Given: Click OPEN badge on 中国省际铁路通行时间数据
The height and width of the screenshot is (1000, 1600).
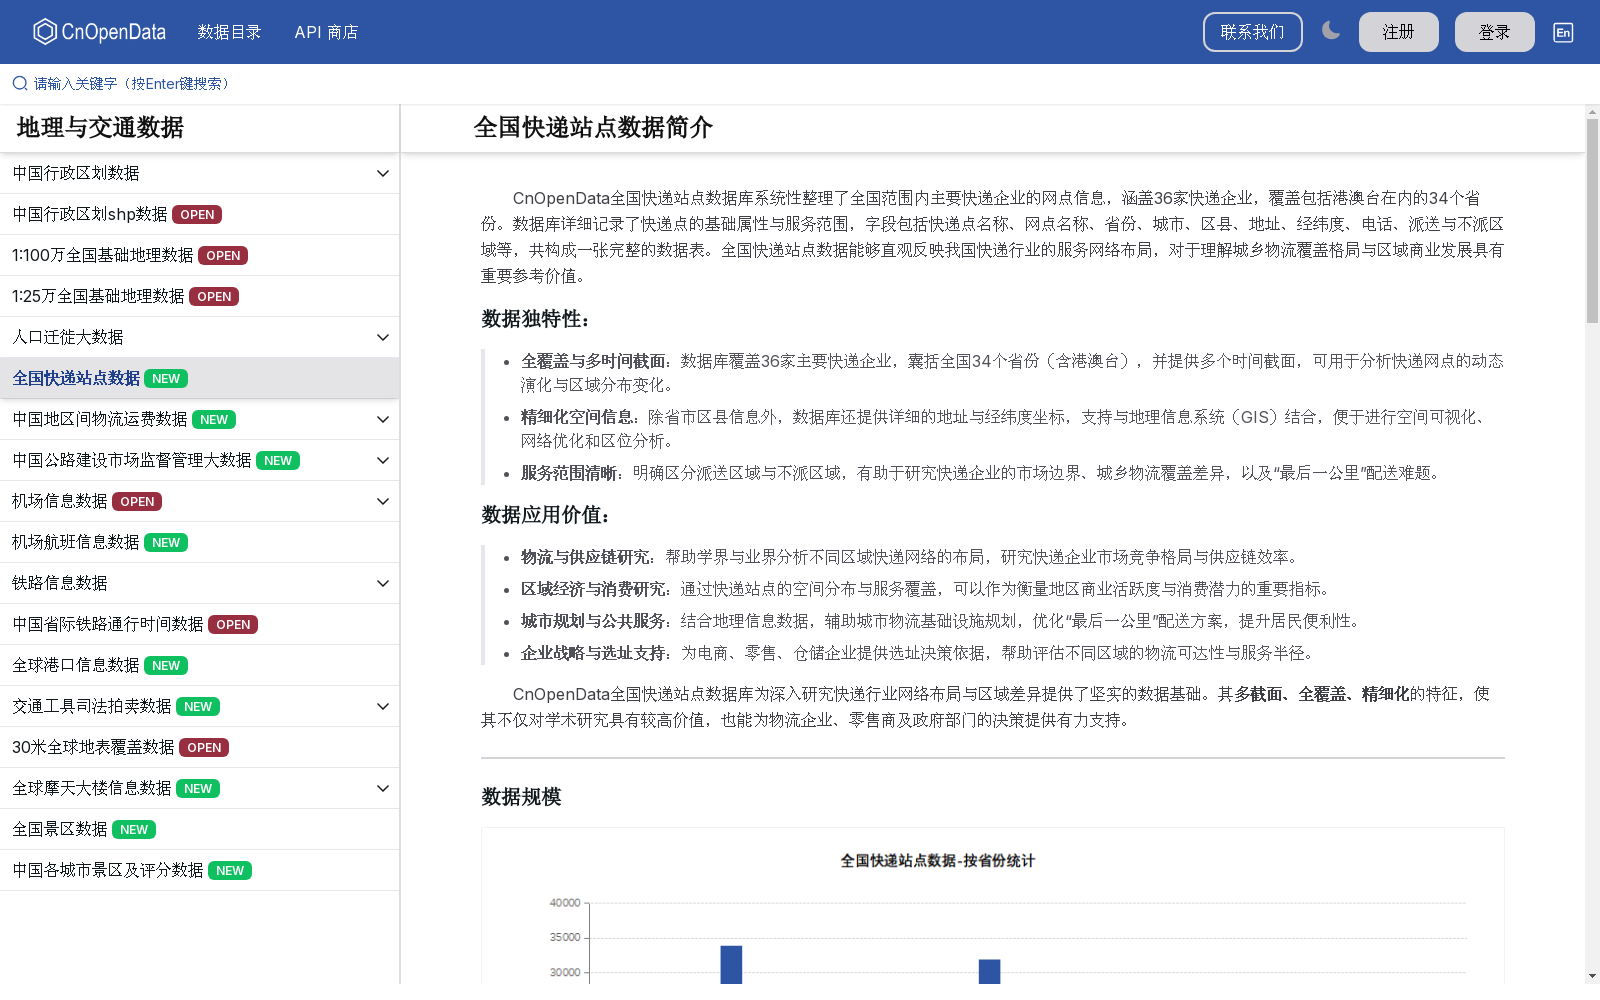Looking at the screenshot, I should point(233,624).
